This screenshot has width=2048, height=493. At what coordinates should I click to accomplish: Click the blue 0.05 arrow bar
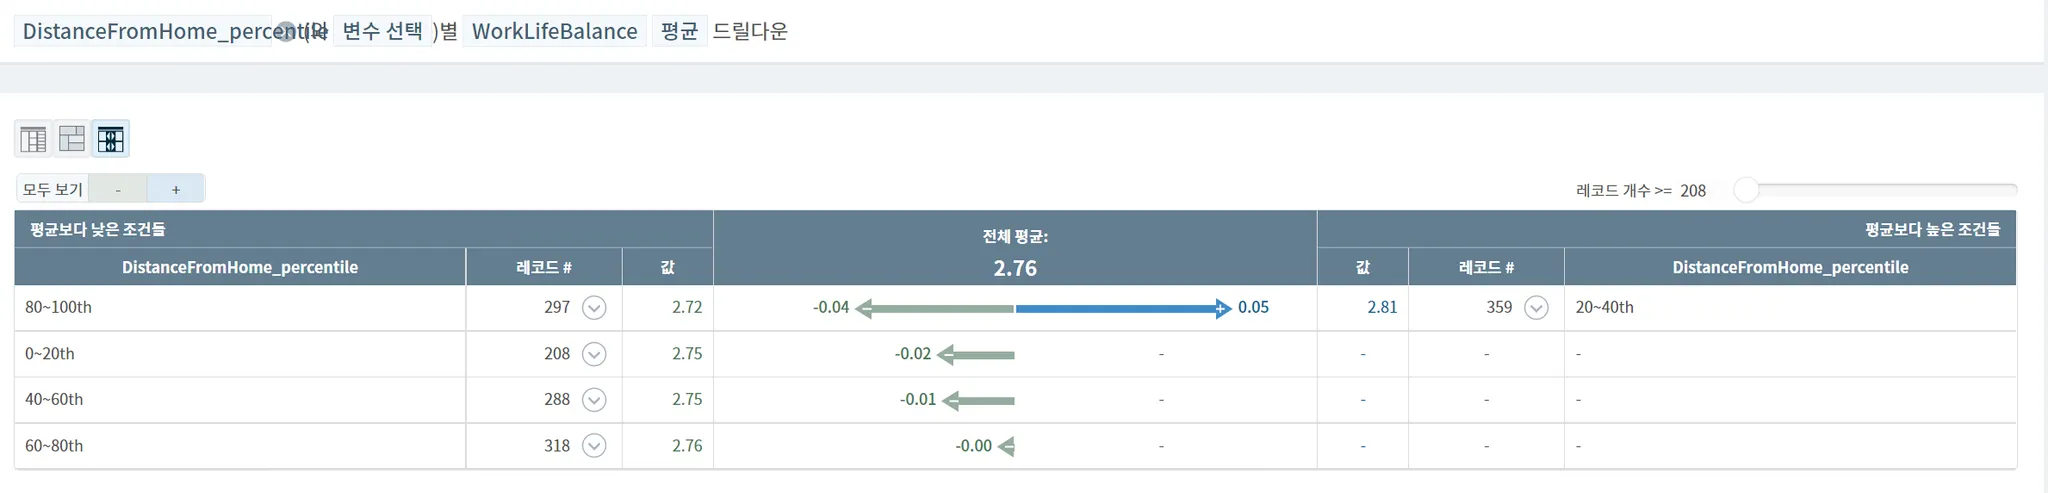click(x=1122, y=309)
